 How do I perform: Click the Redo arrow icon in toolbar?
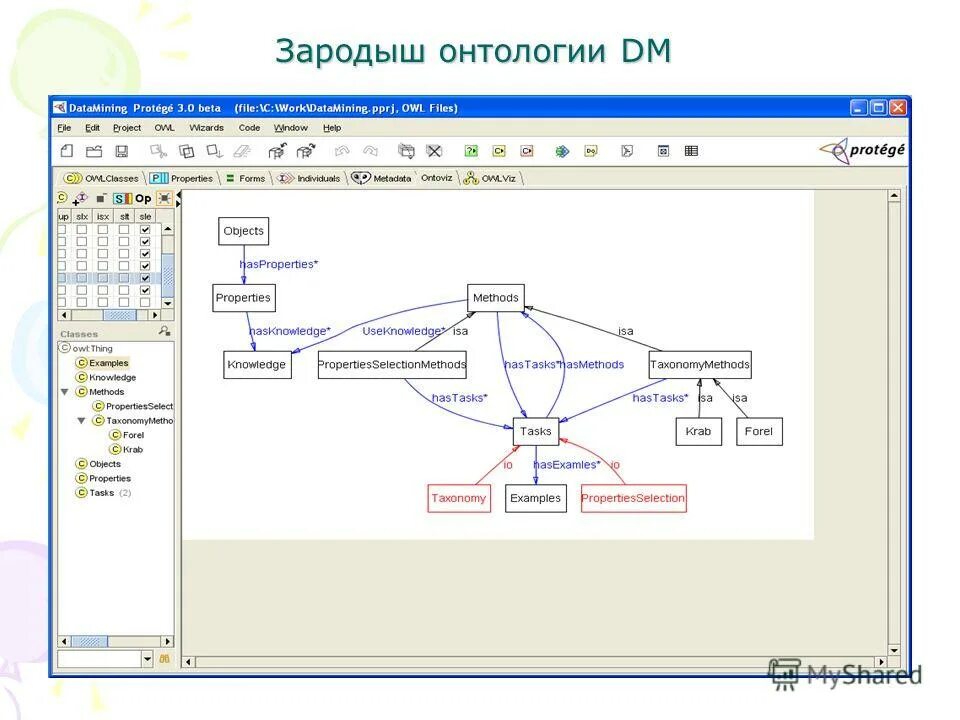click(x=369, y=151)
